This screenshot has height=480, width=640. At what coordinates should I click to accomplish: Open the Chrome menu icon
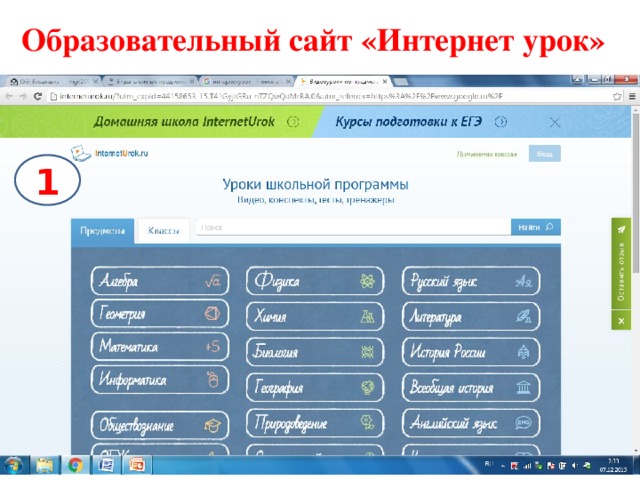click(x=632, y=97)
